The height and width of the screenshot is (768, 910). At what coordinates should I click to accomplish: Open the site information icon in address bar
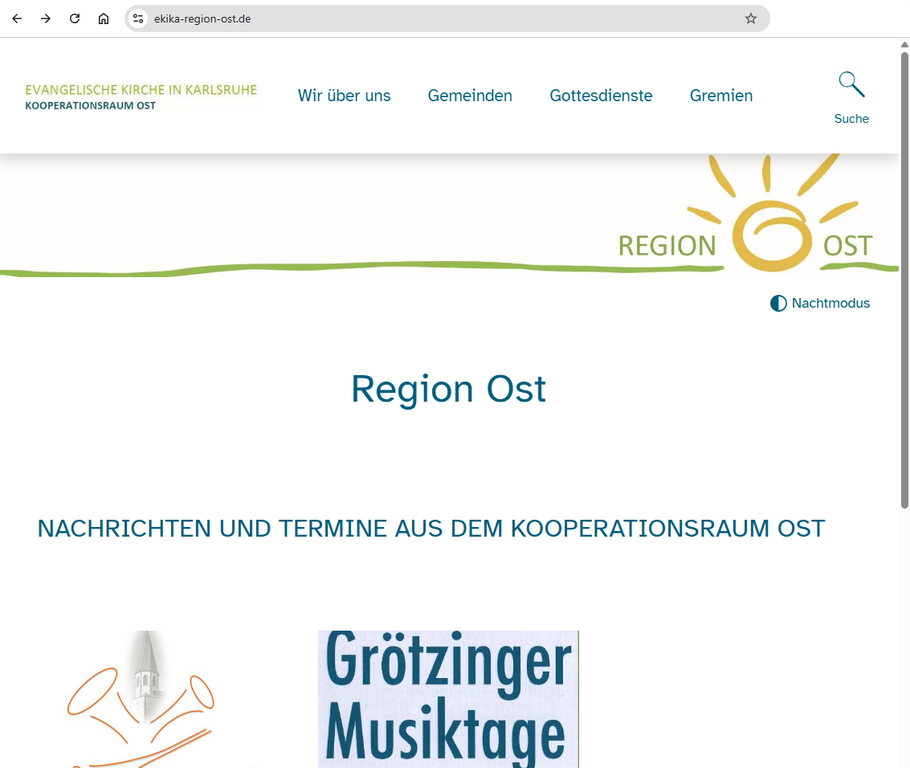point(138,19)
